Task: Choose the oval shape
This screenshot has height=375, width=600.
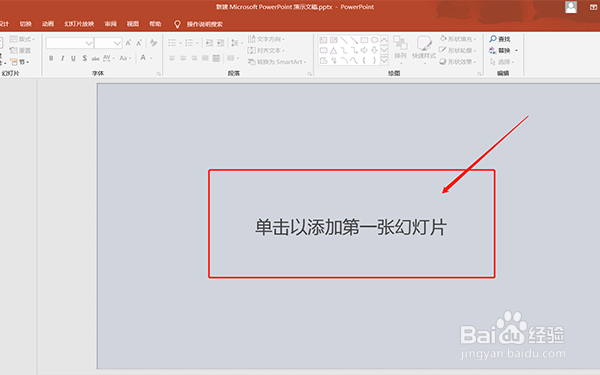Action: (375, 40)
